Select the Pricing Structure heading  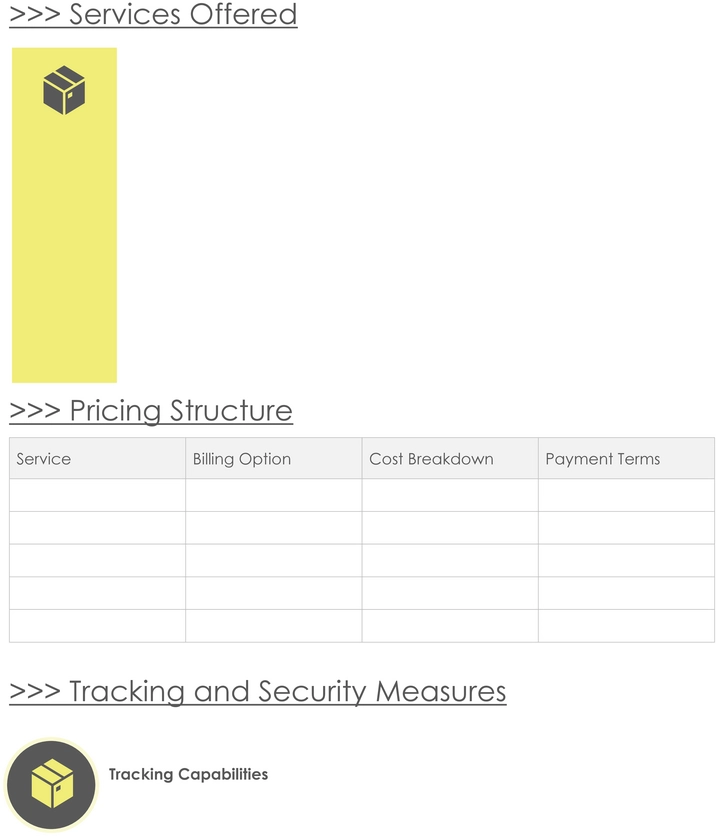pyautogui.click(x=151, y=411)
